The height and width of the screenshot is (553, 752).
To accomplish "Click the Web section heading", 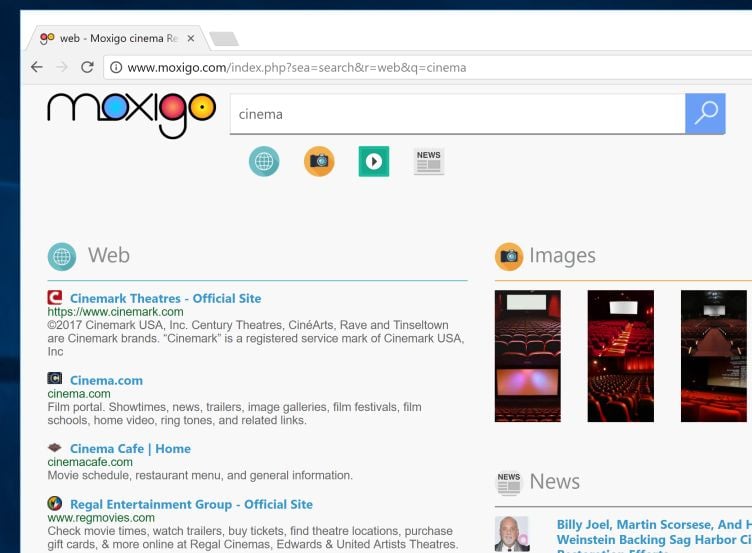I will tap(109, 256).
